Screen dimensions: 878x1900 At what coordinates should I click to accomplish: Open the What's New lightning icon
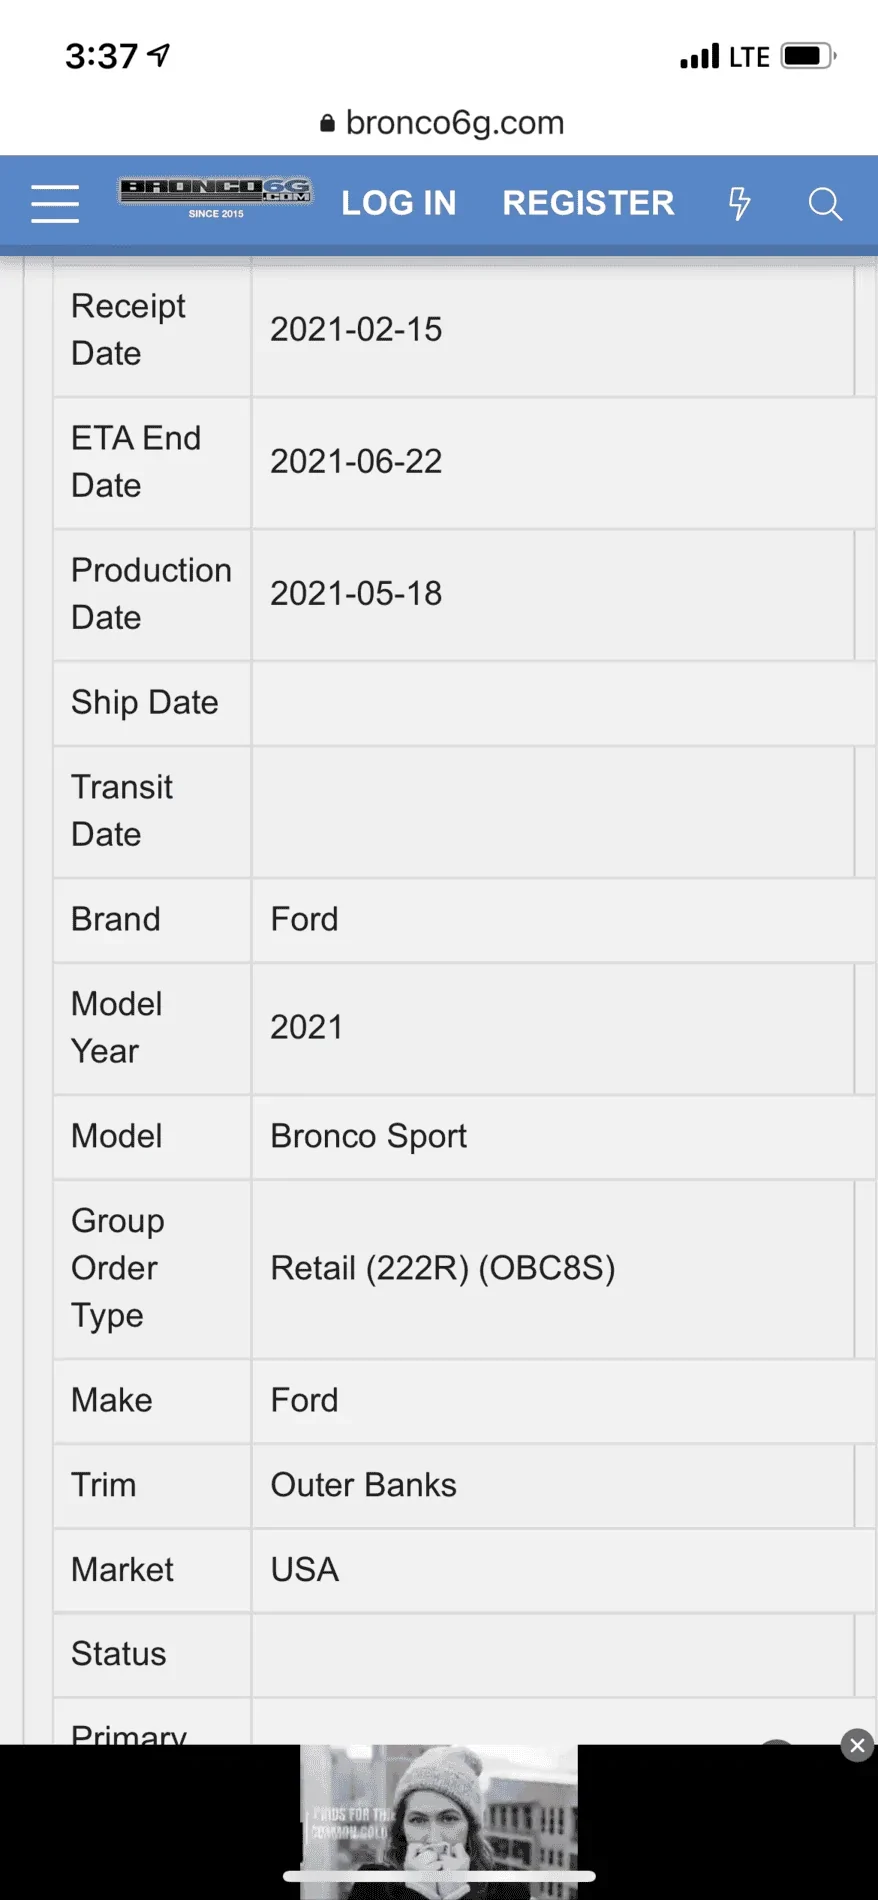(739, 203)
